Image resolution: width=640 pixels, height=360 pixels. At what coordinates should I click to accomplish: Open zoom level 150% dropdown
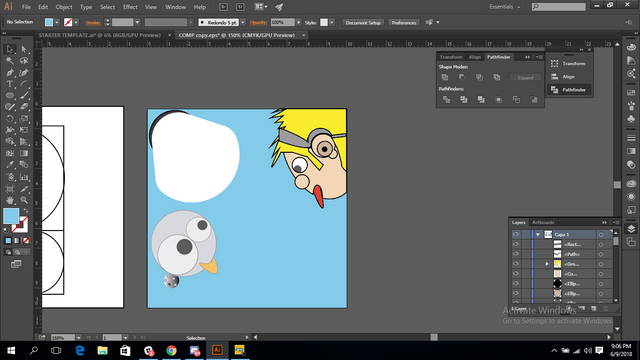click(x=78, y=338)
